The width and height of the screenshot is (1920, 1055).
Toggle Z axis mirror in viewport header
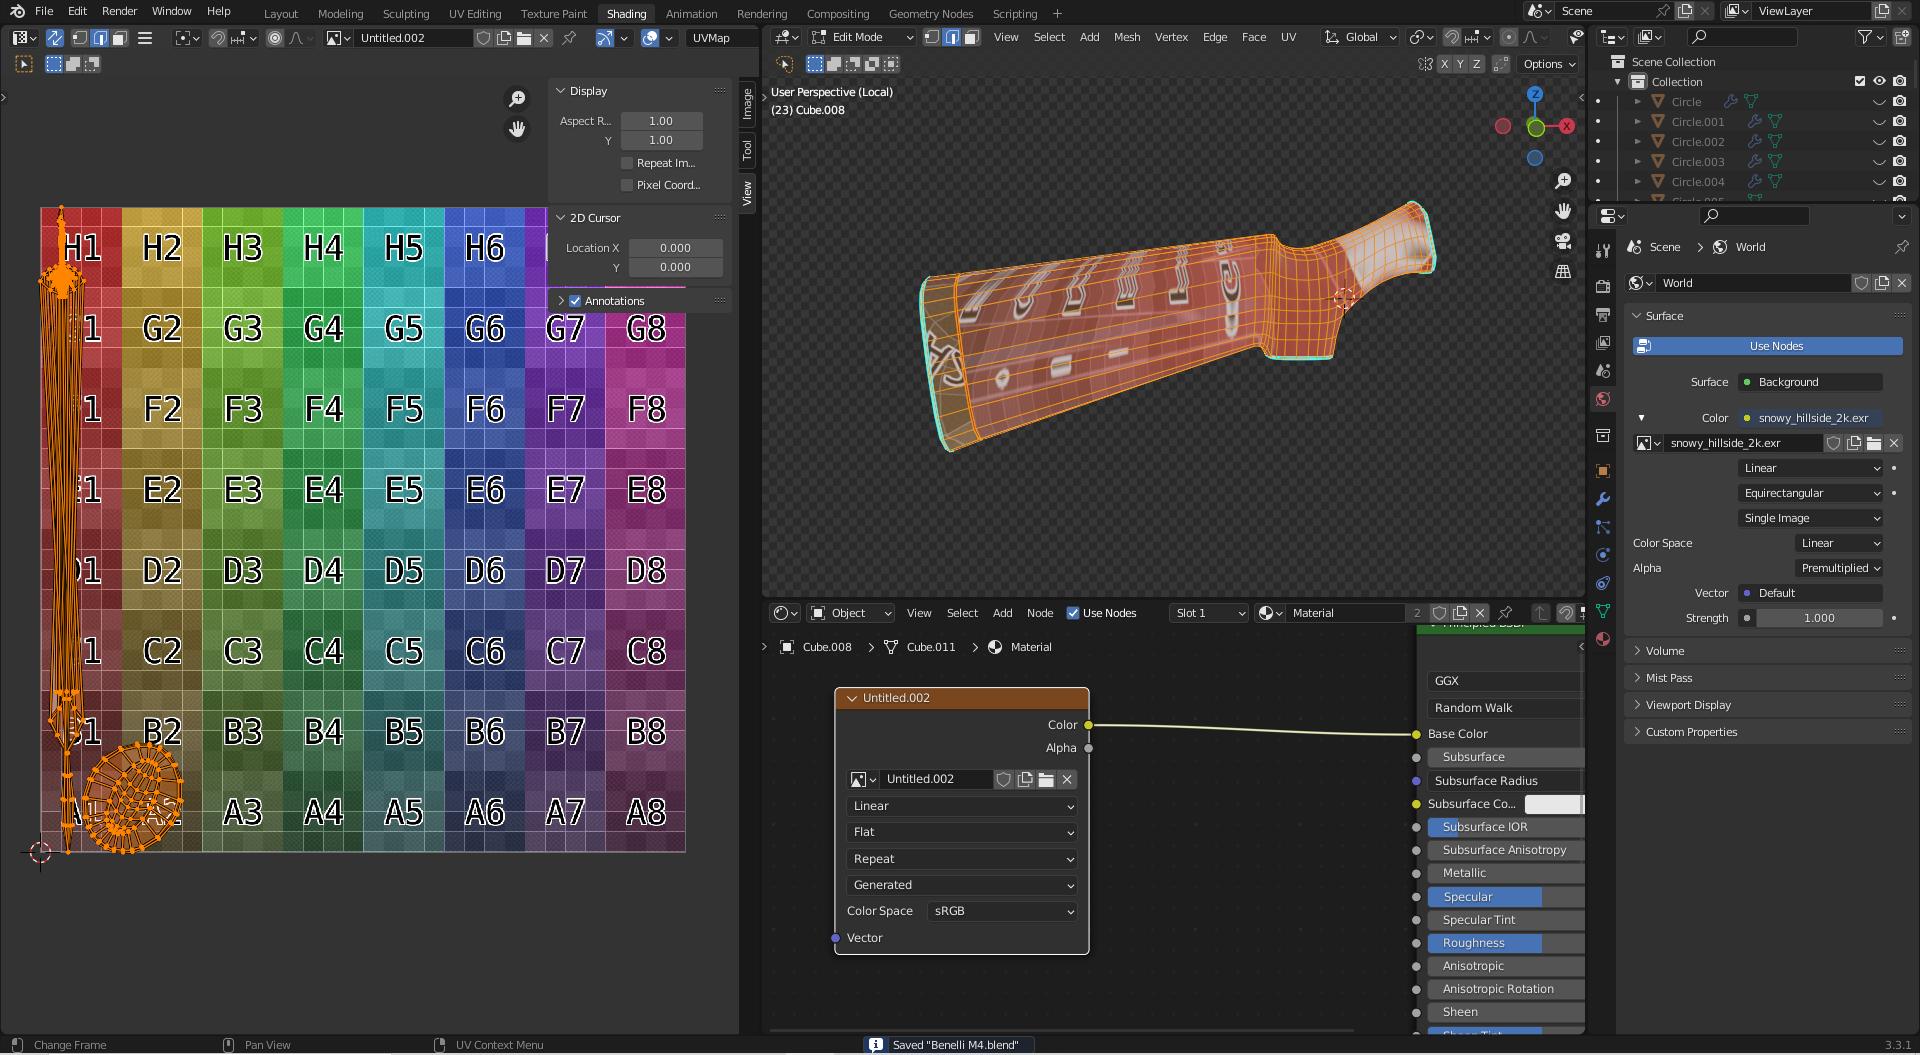[1476, 64]
